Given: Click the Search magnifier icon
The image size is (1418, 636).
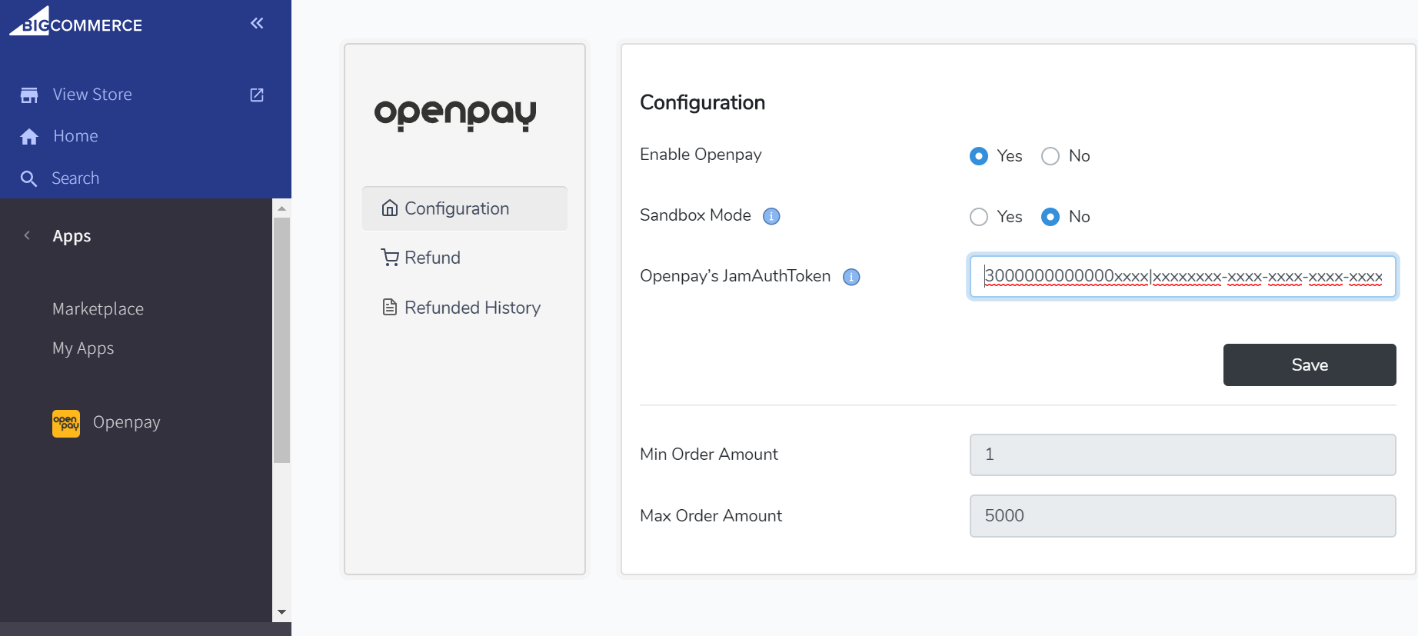Looking at the screenshot, I should point(29,179).
